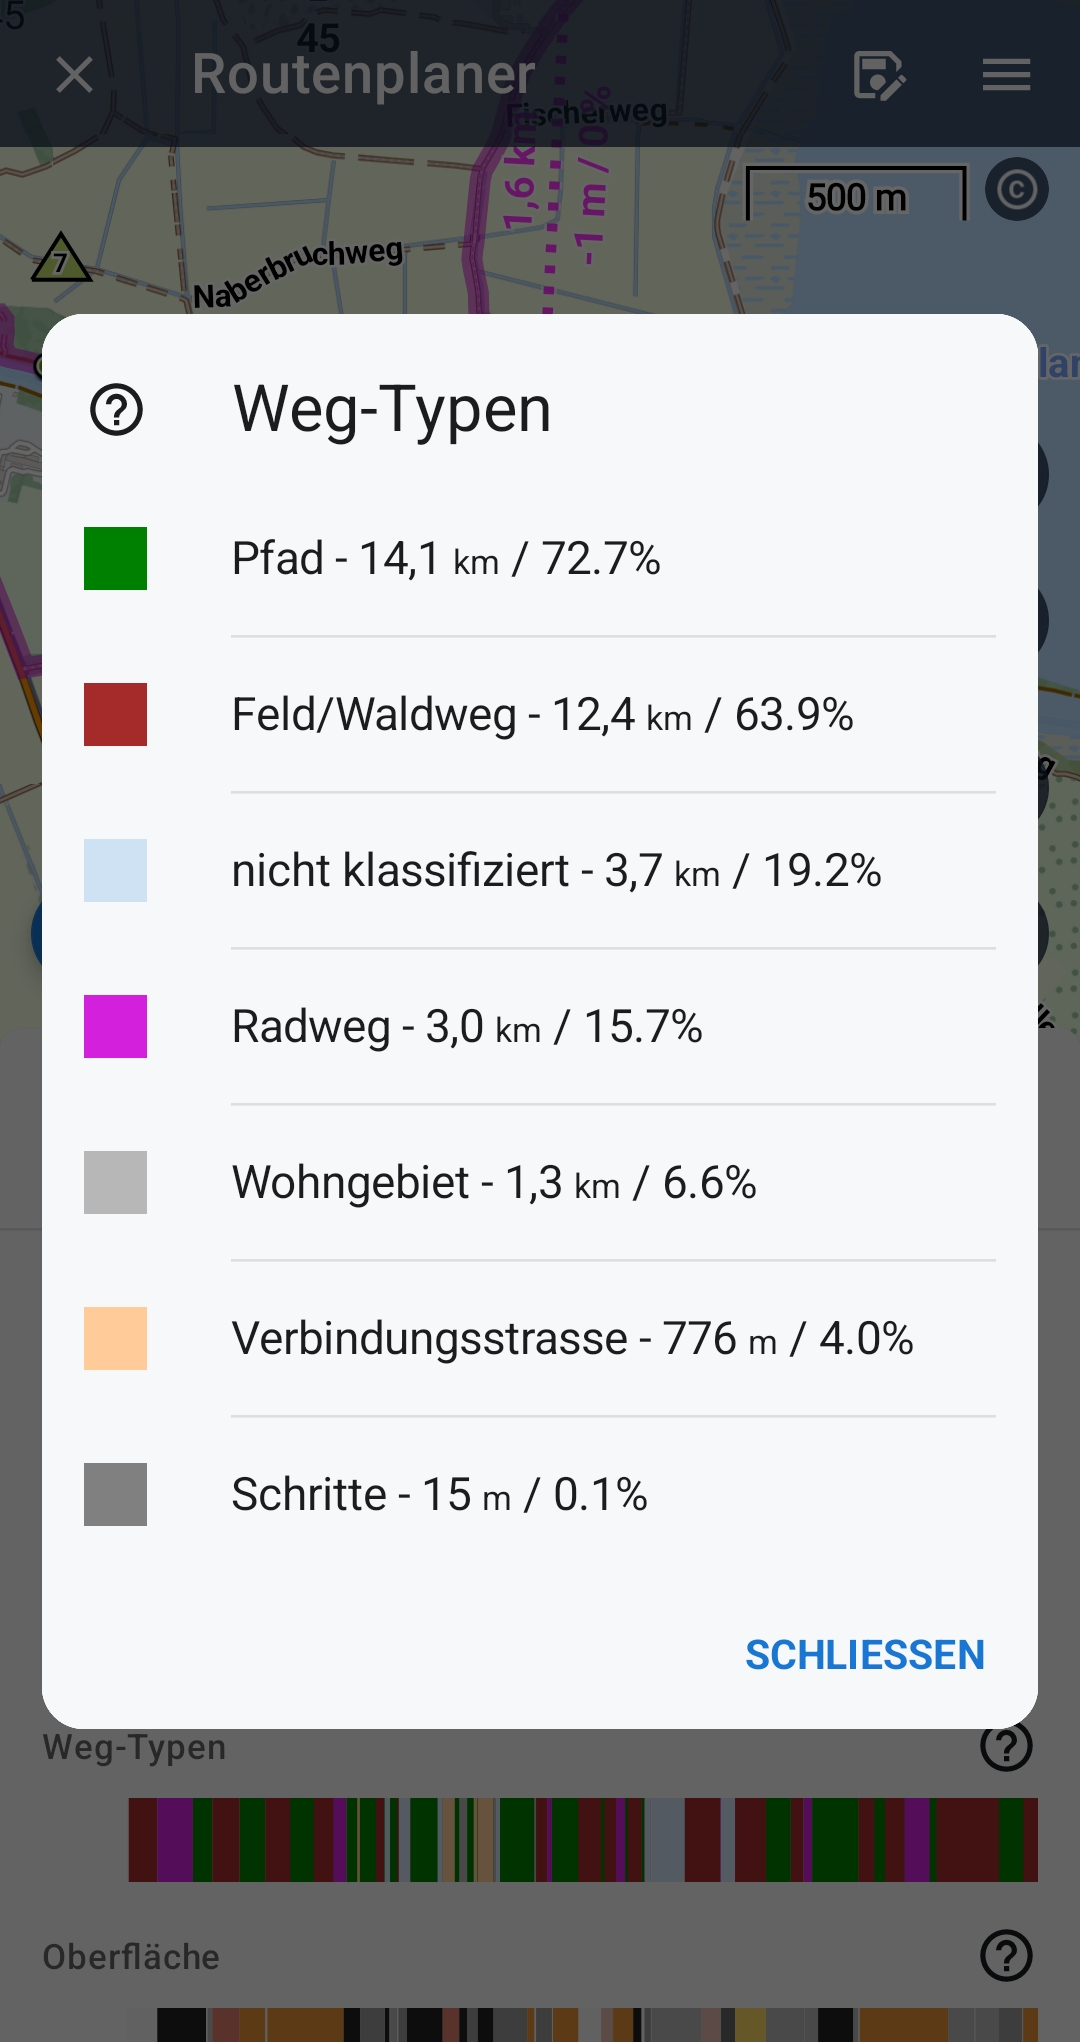Close the Routenplaner with the X icon
The height and width of the screenshot is (2042, 1080).
pos(75,75)
